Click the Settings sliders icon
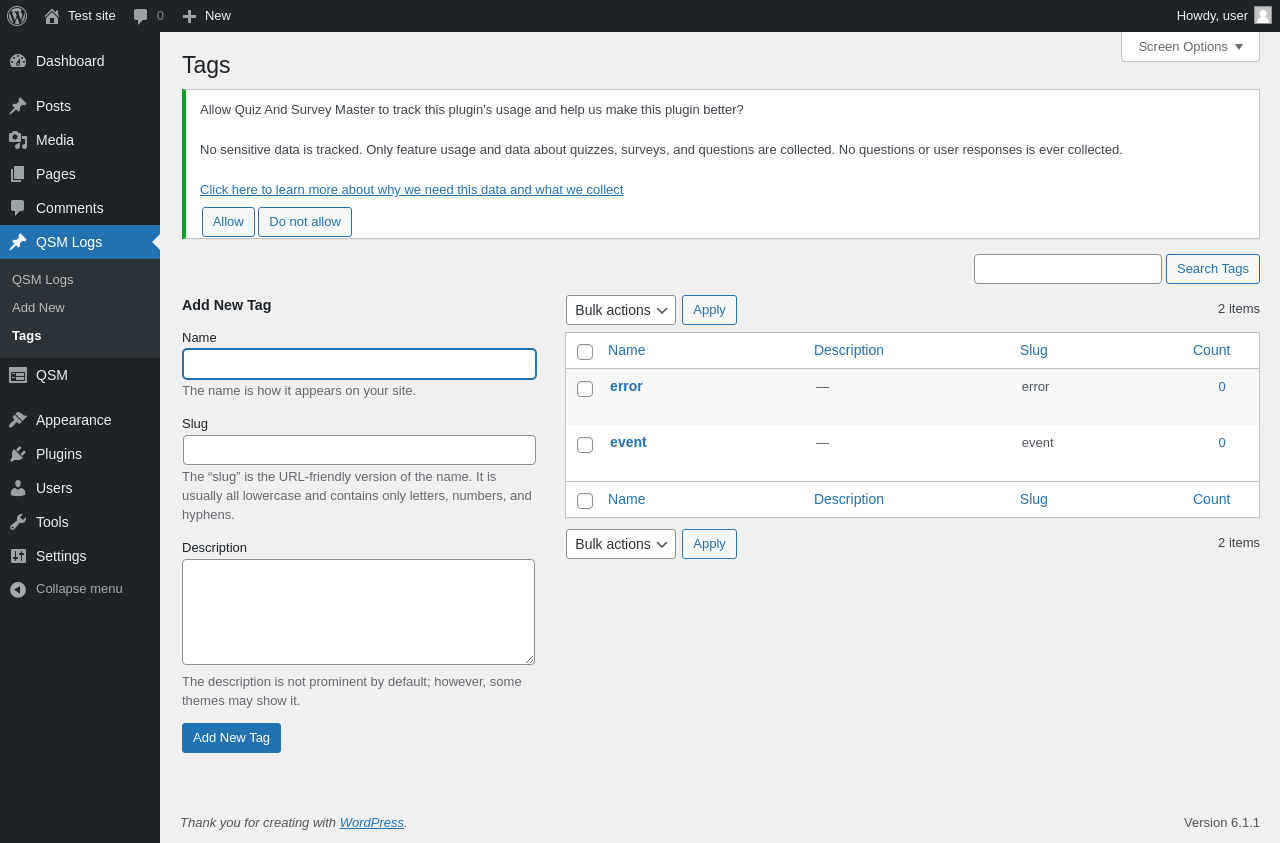1280x843 pixels. click(x=18, y=556)
